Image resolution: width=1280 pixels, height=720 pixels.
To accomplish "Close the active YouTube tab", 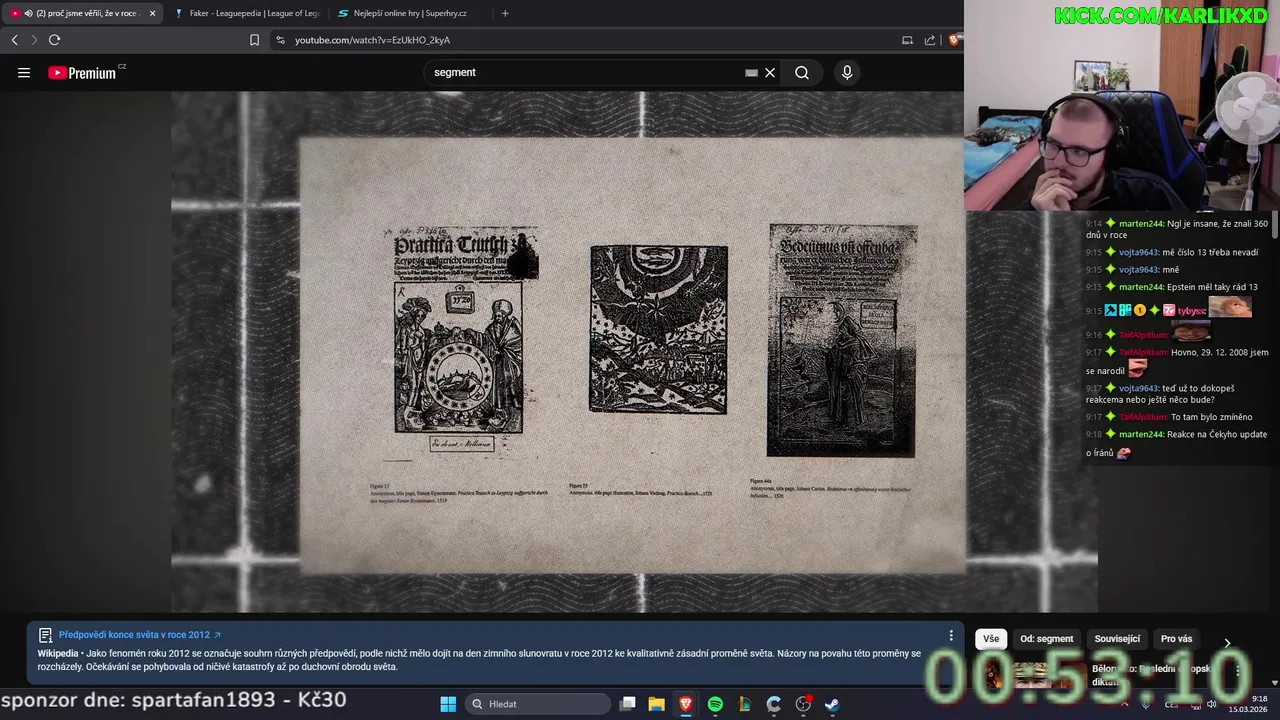I will pyautogui.click(x=152, y=13).
